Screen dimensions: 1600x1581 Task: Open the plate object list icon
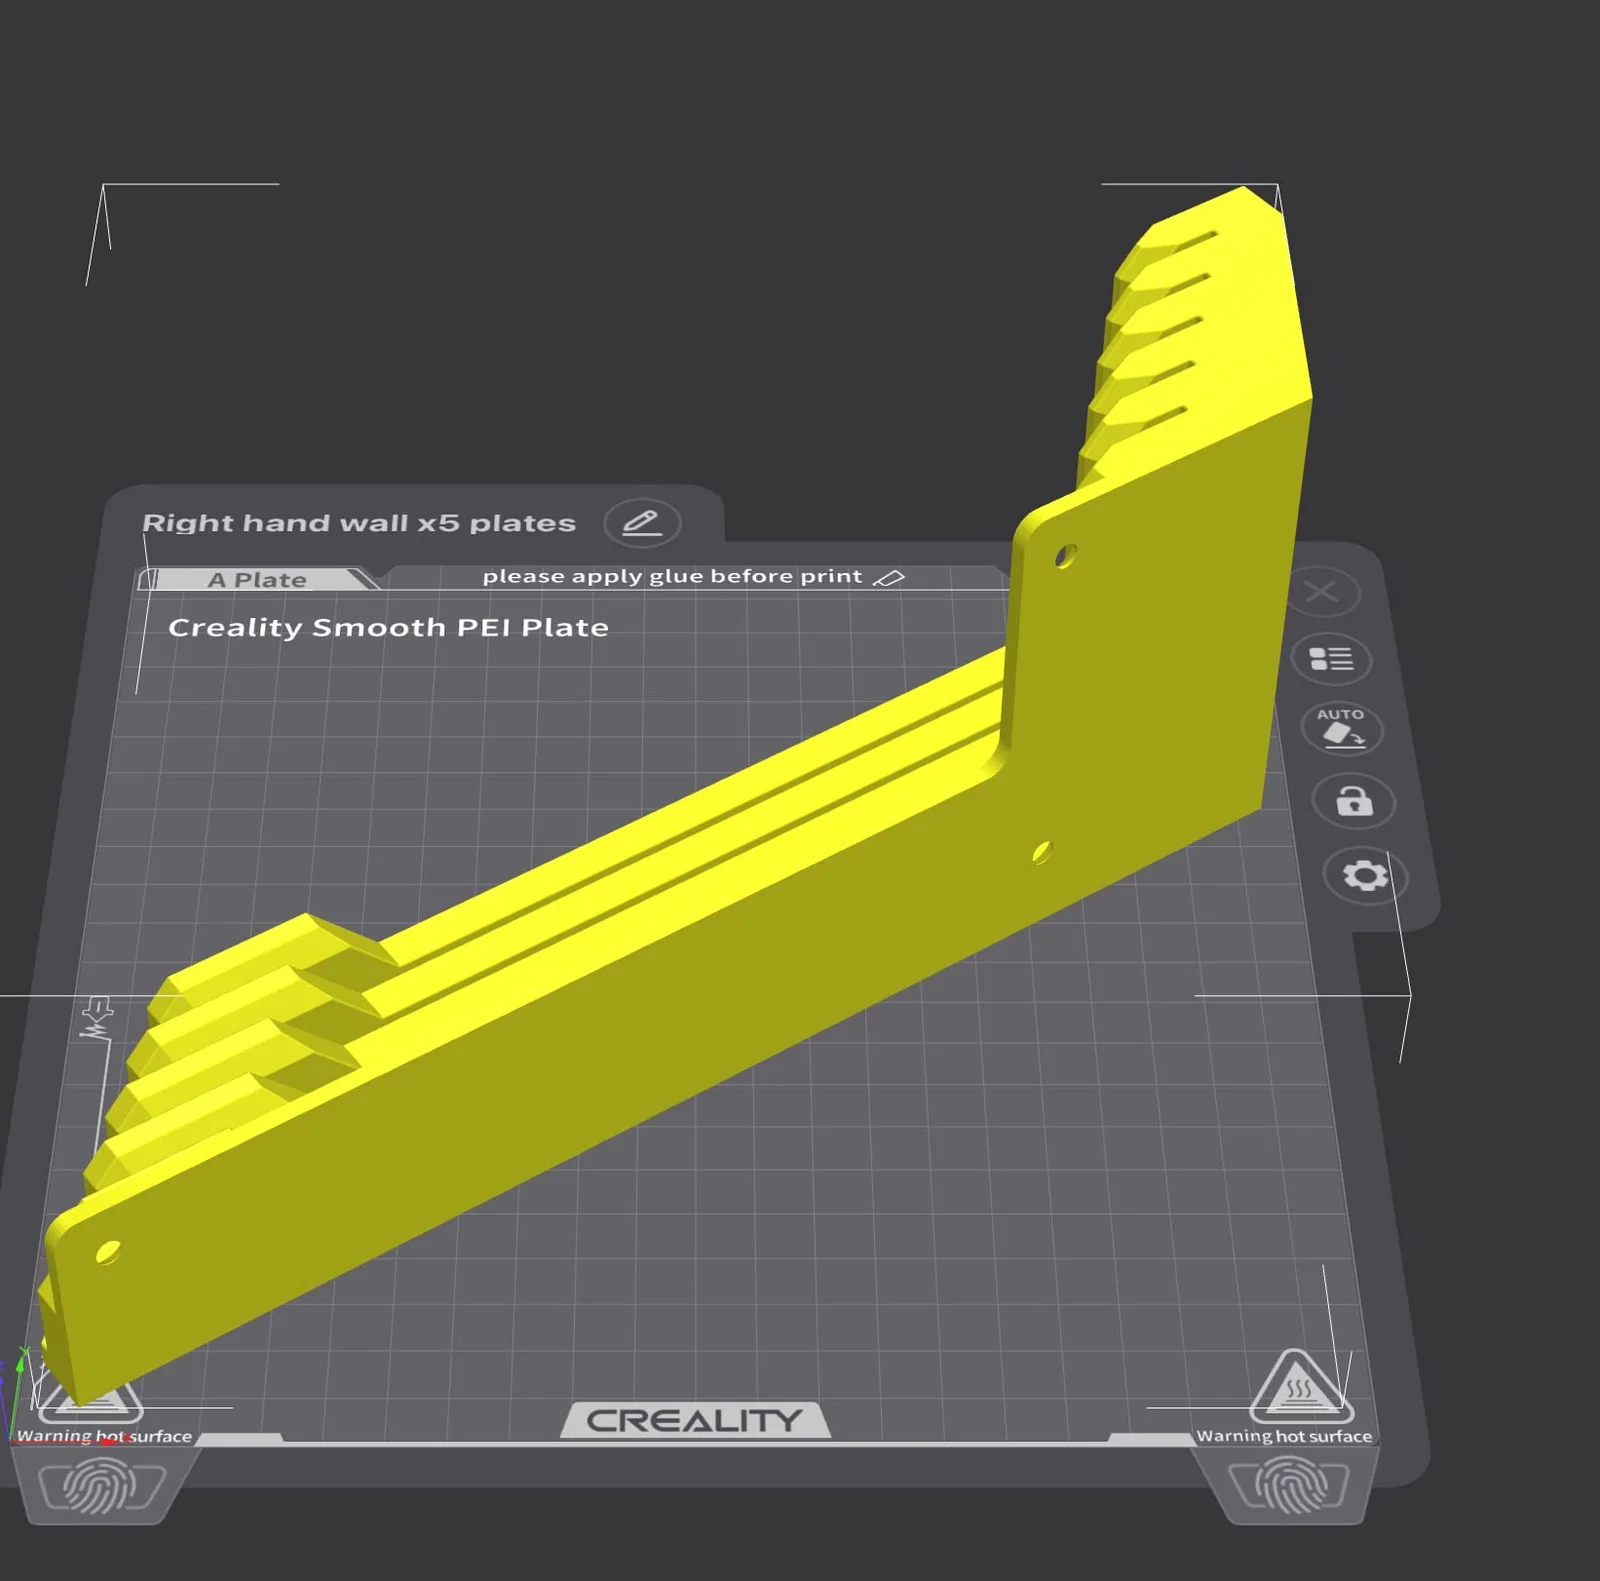(1331, 659)
